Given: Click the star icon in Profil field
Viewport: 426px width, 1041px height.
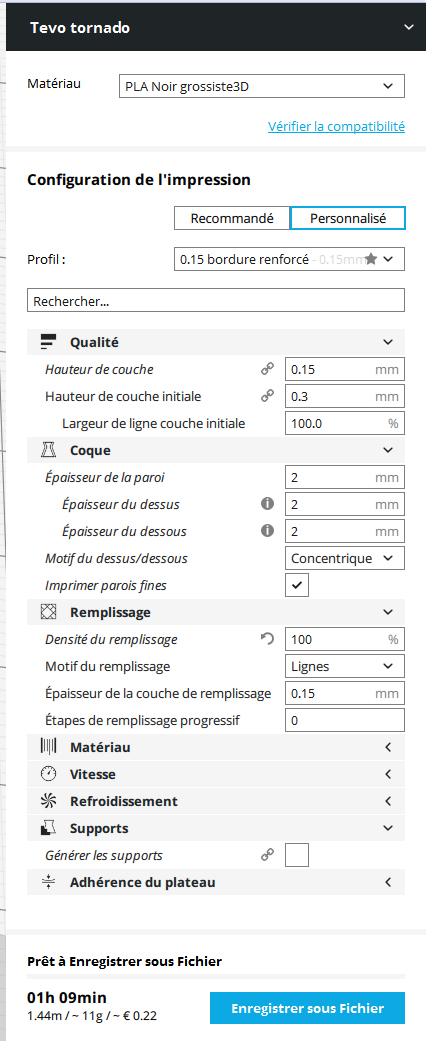Looking at the screenshot, I should pyautogui.click(x=371, y=260).
